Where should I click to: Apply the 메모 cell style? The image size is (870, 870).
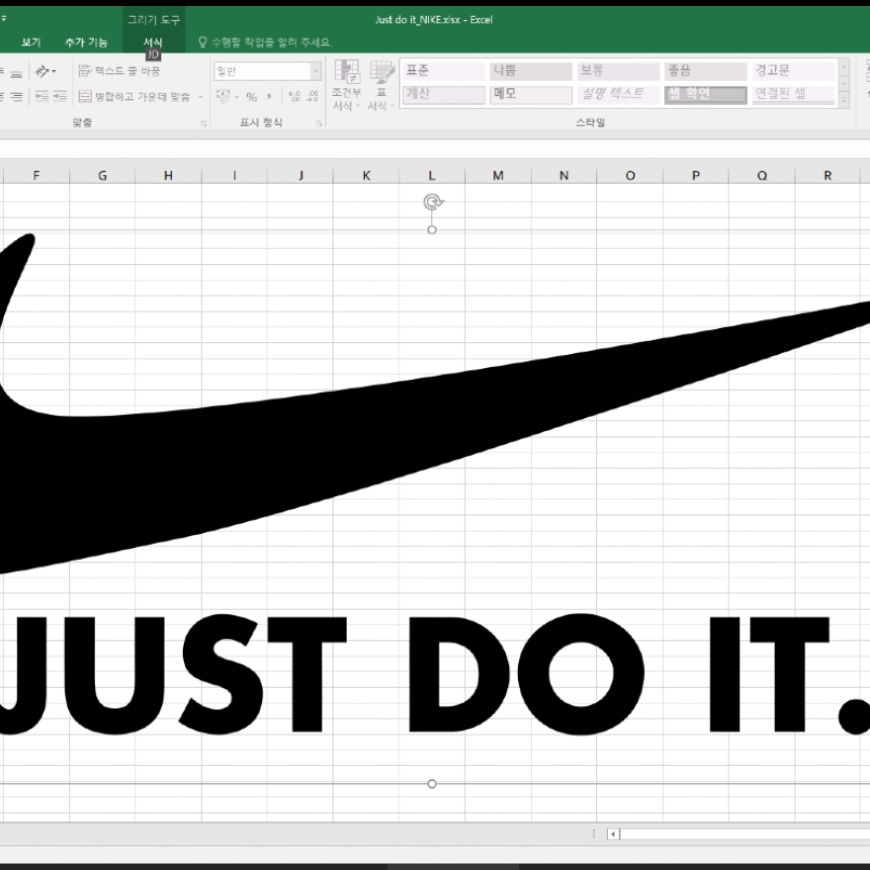(531, 94)
